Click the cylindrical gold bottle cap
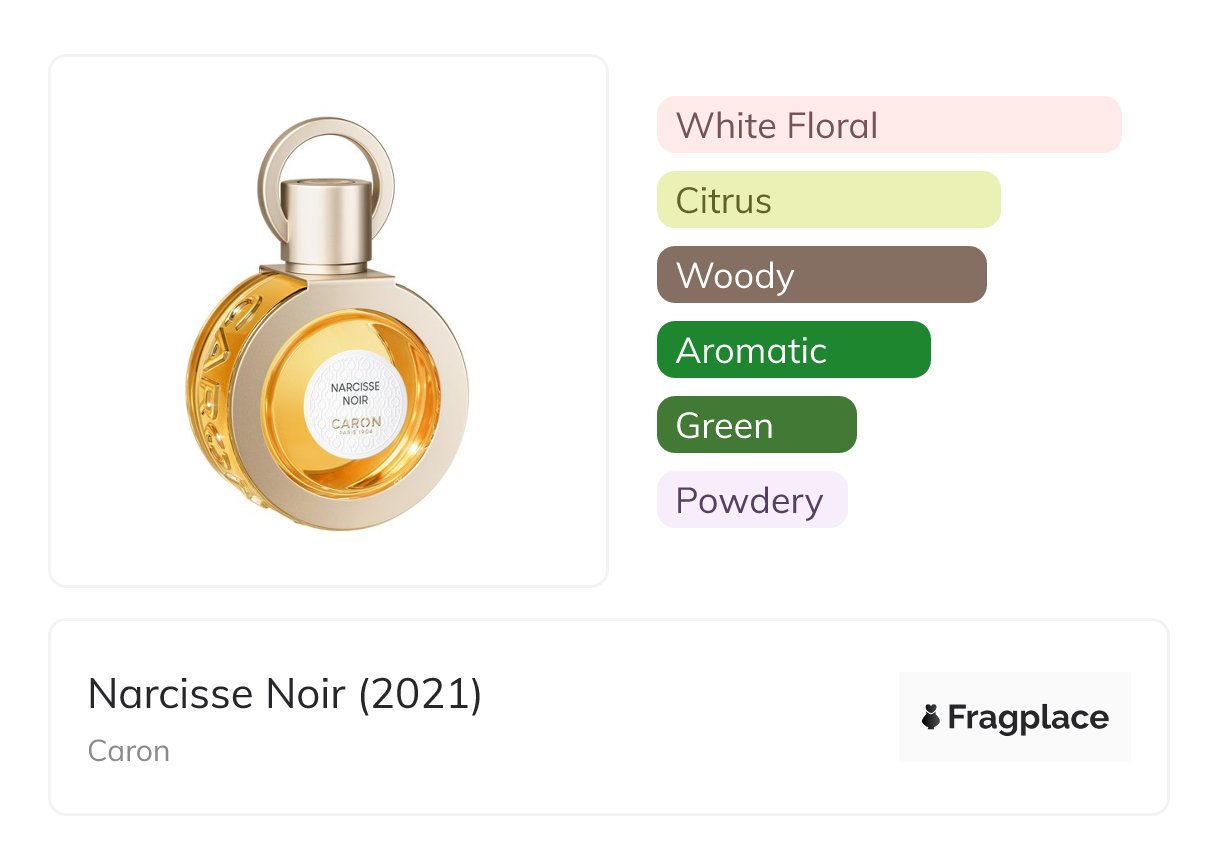The width and height of the screenshot is (1218, 864). click(325, 224)
